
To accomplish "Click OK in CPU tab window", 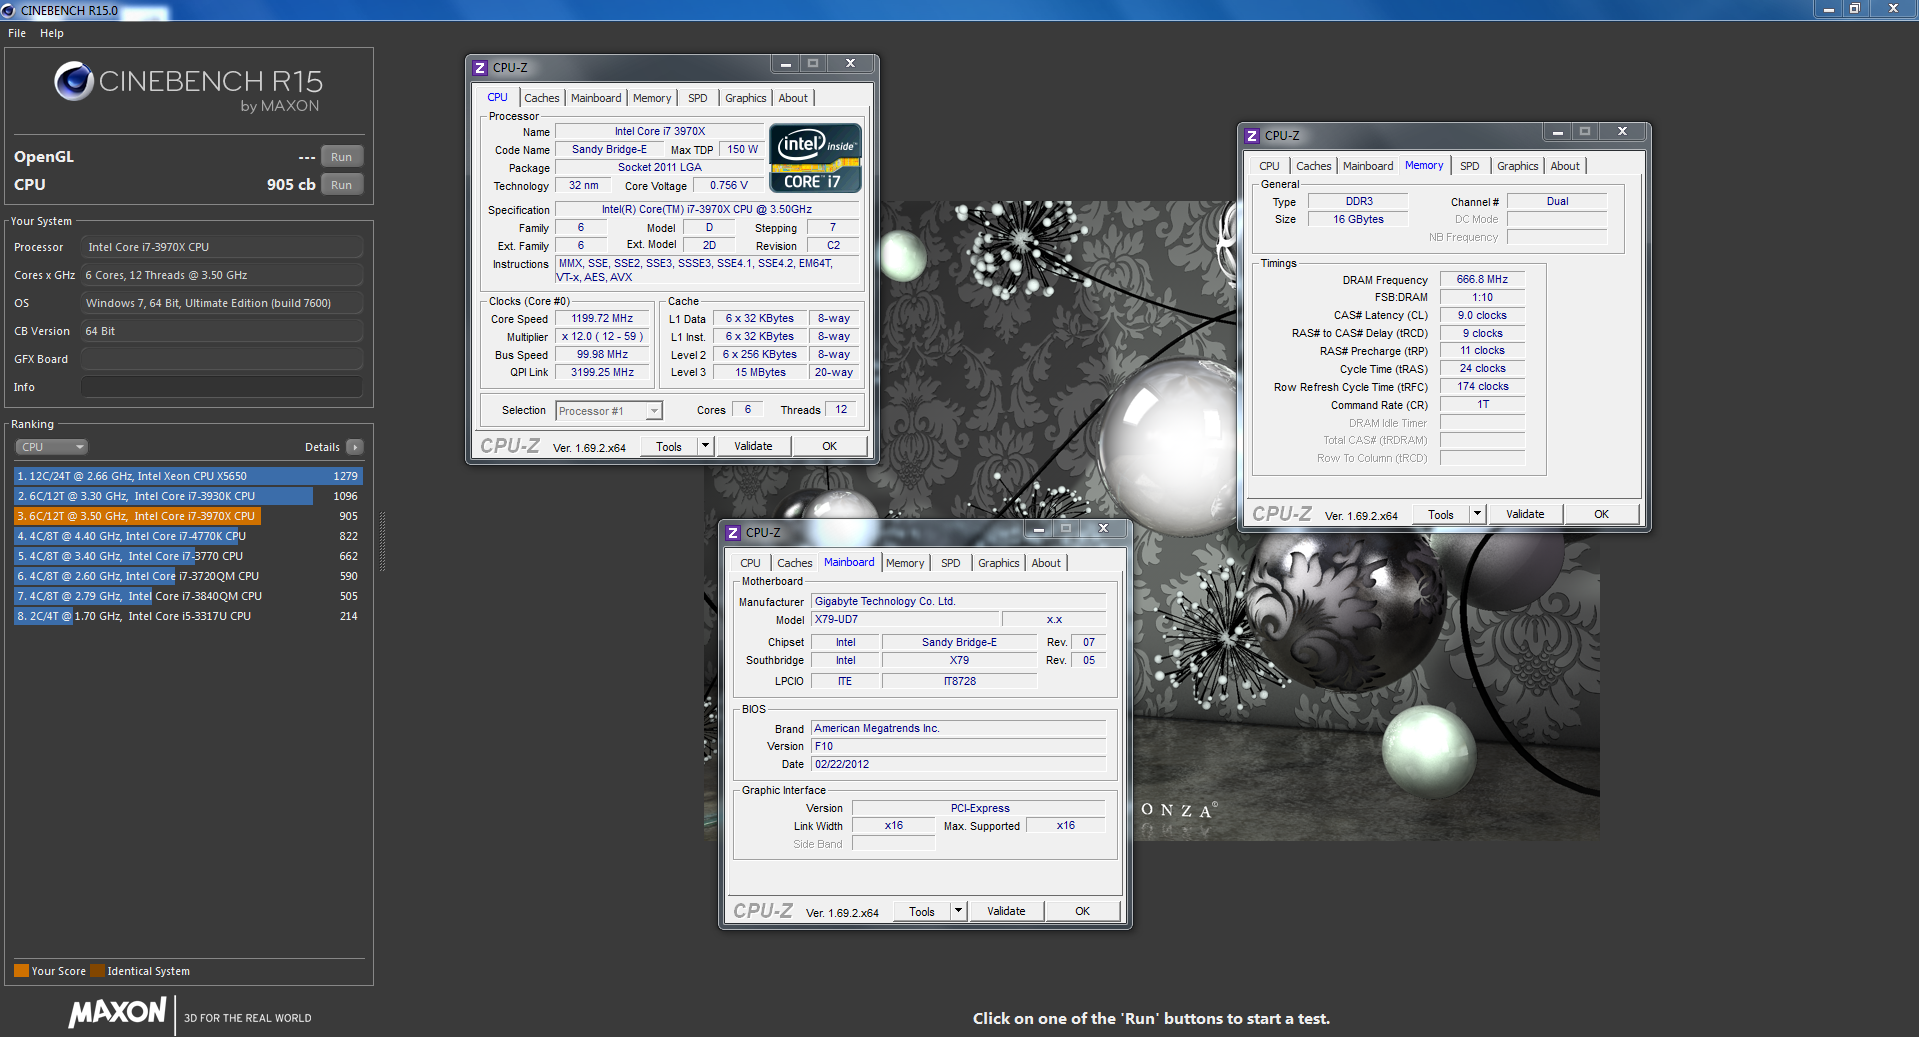I will pyautogui.click(x=829, y=447).
